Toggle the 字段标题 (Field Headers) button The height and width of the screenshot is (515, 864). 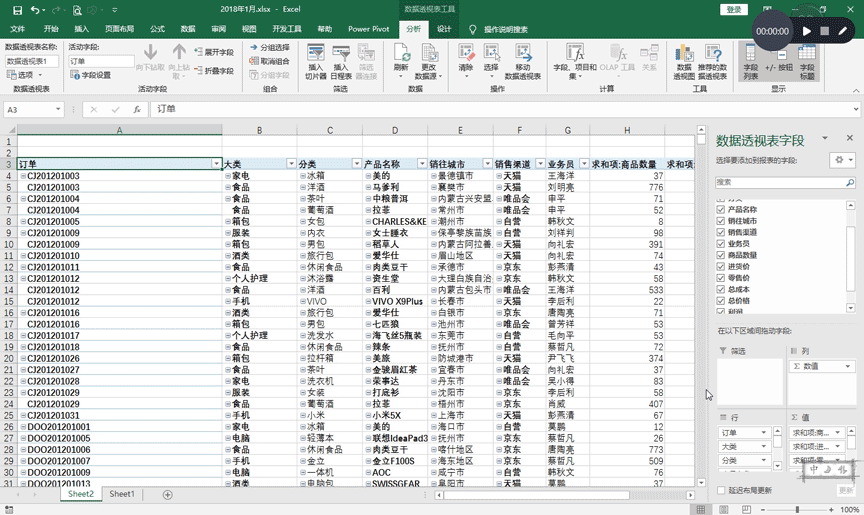coord(807,62)
